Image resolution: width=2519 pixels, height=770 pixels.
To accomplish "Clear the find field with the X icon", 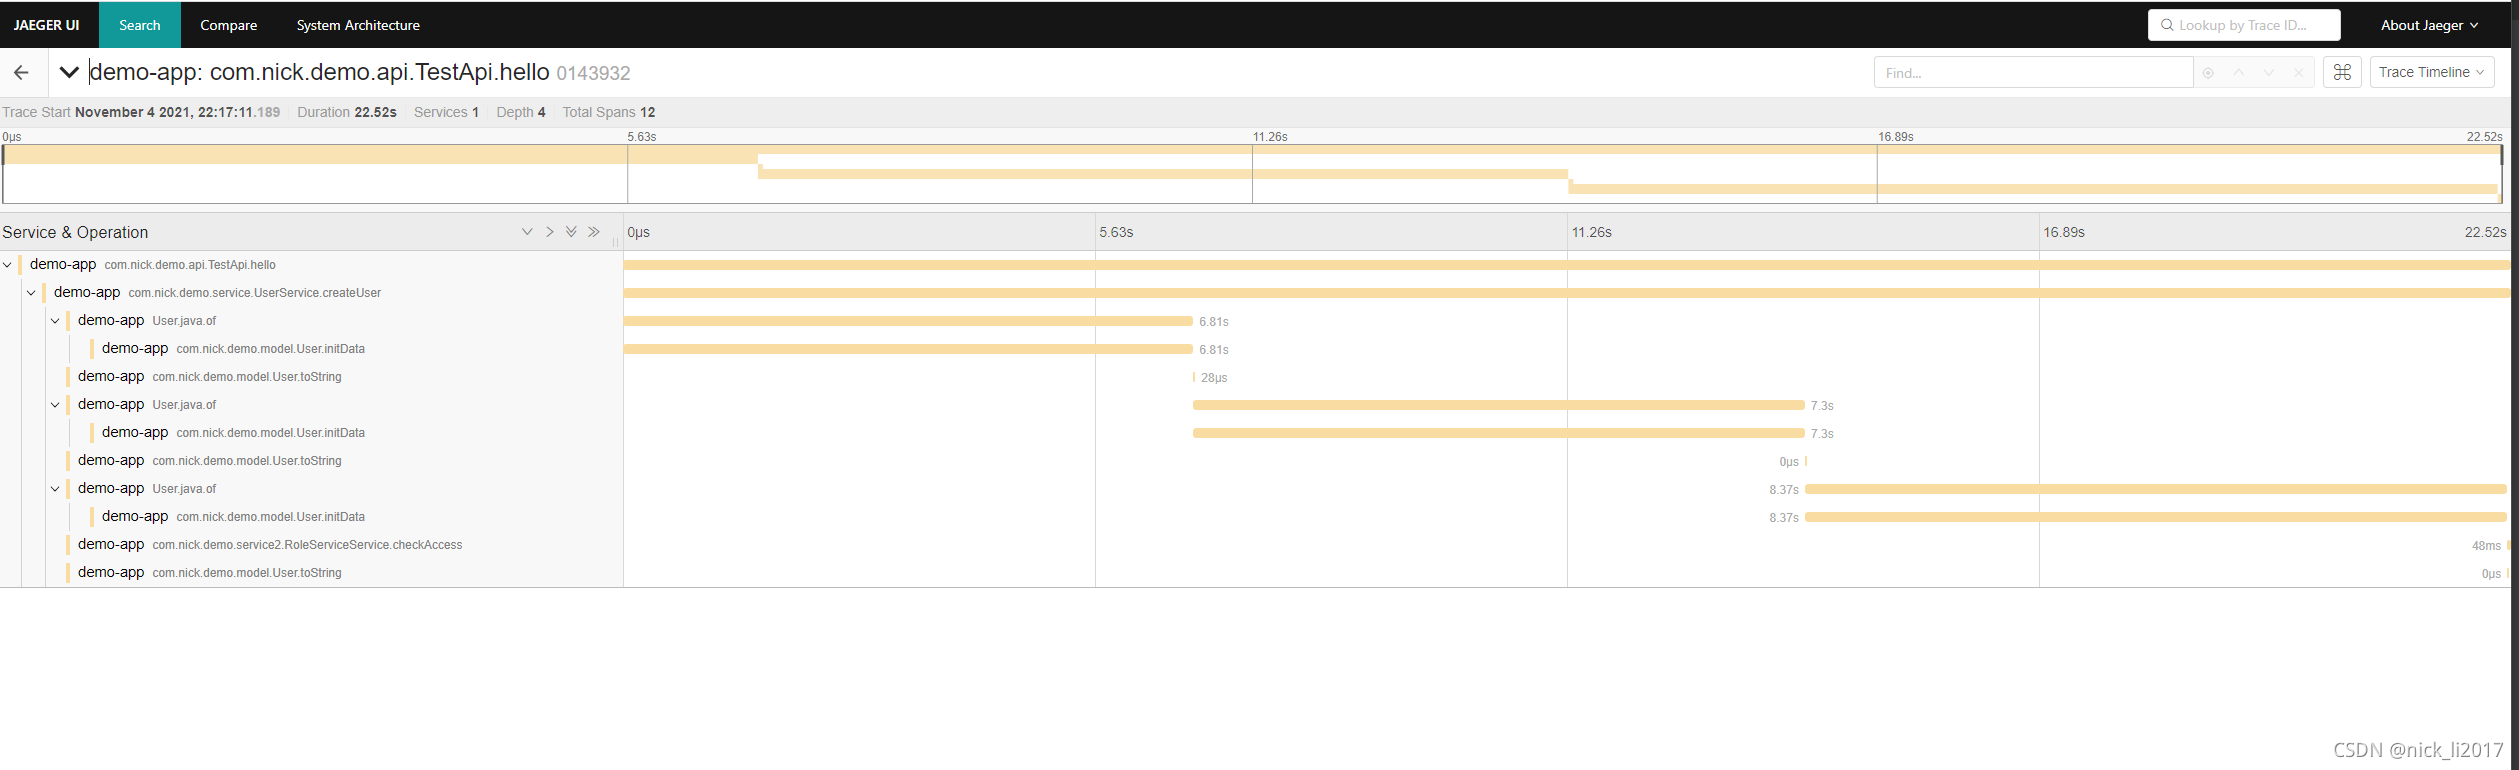I will point(2298,73).
